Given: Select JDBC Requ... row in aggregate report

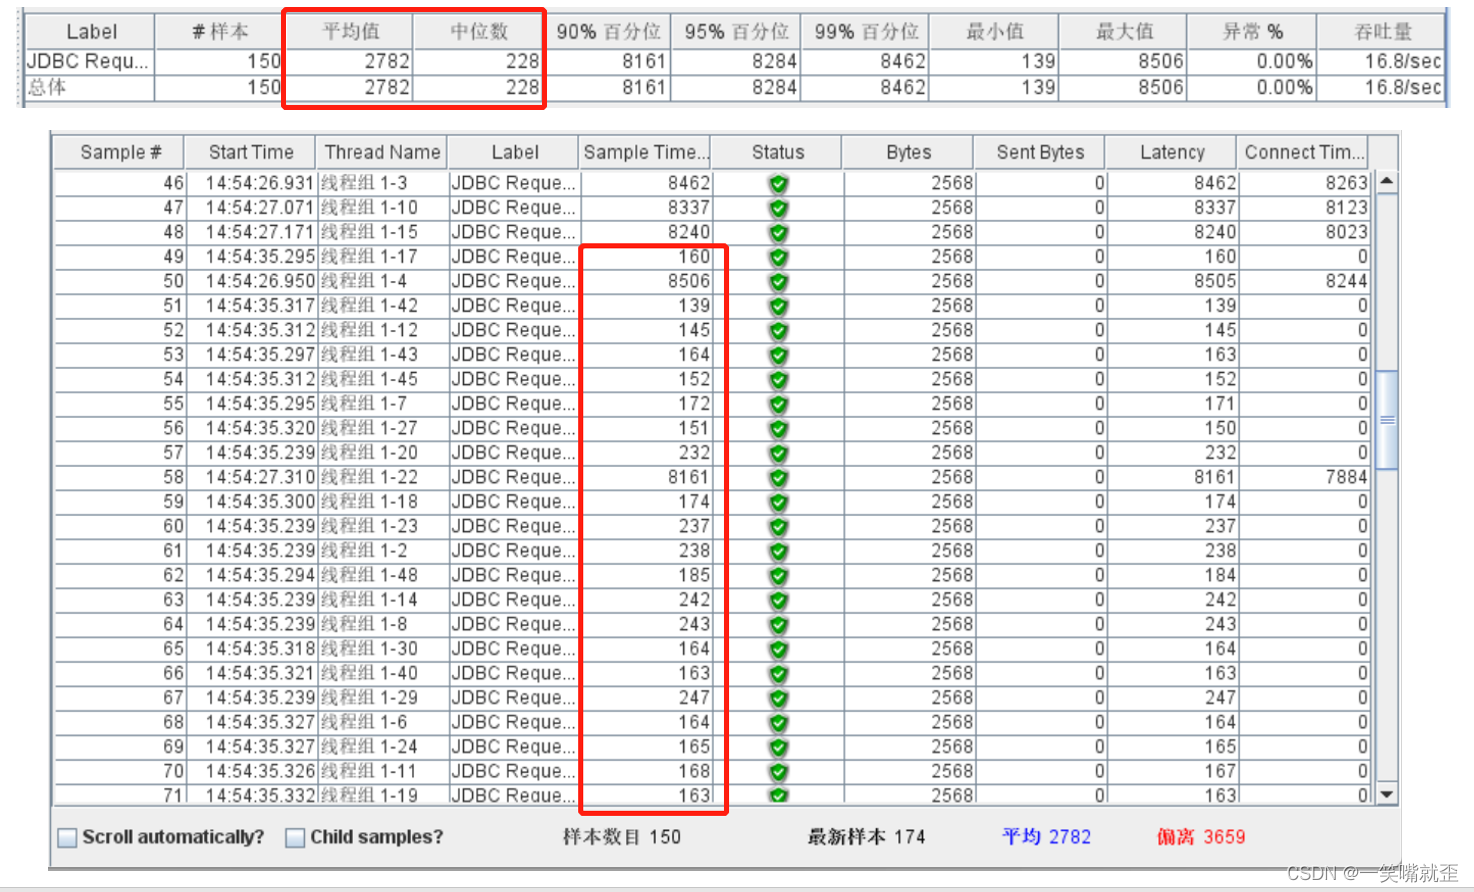Looking at the screenshot, I should pos(735,61).
